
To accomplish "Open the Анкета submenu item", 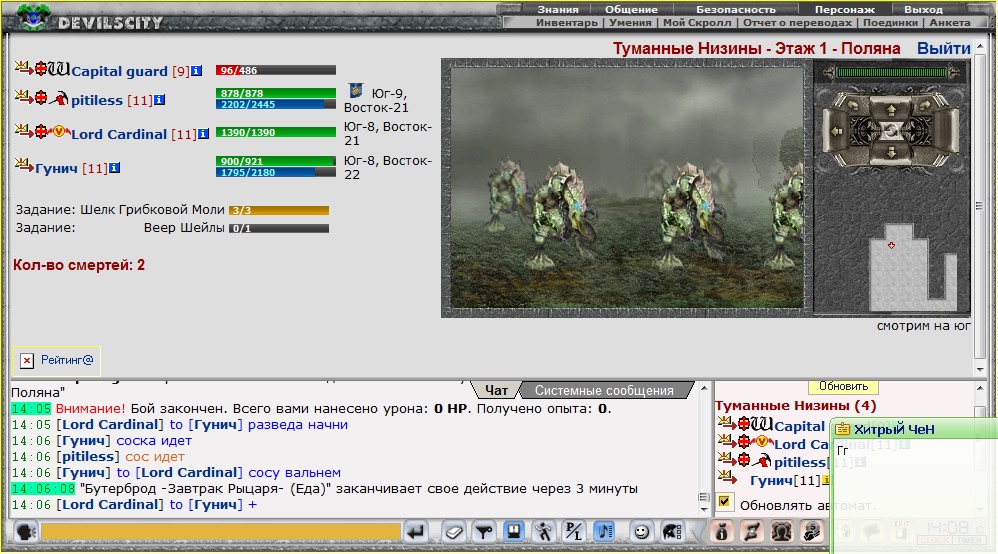I will (x=950, y=22).
